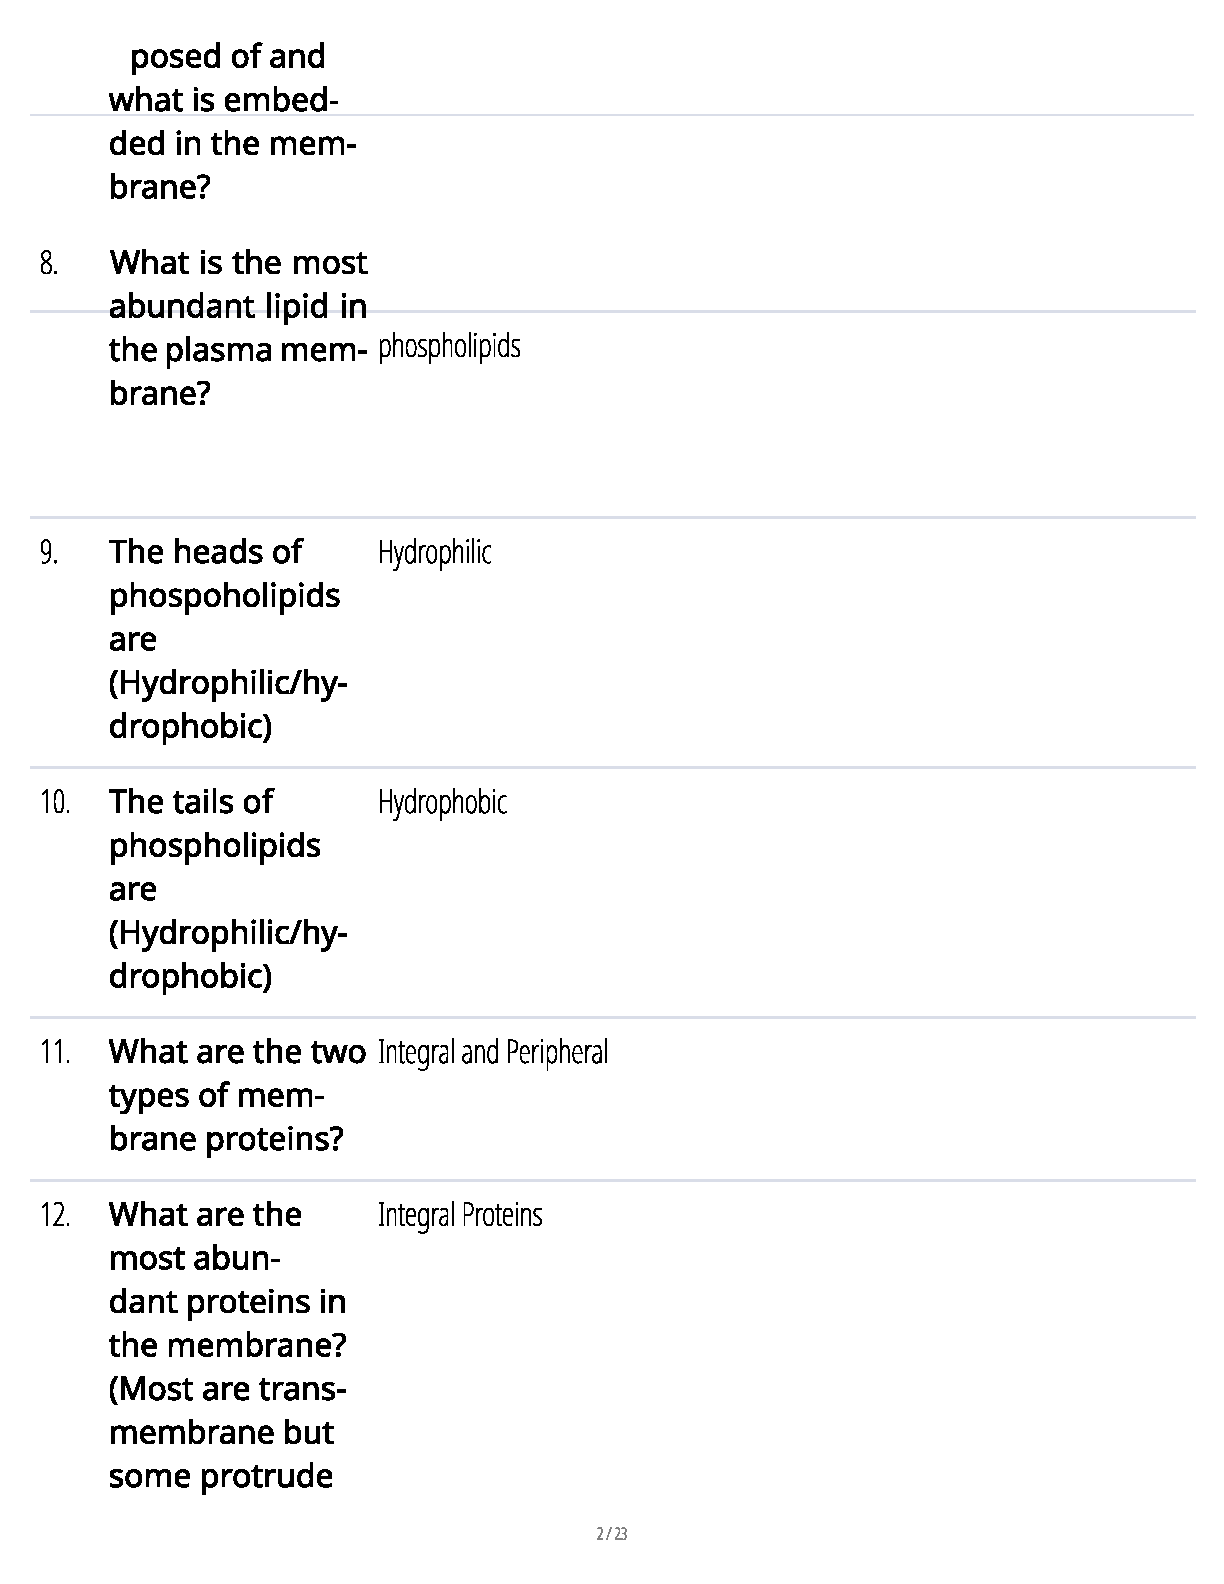This screenshot has height=1584, width=1224.
Task: Click "The heads of phospoholipids are" question
Action: tap(223, 595)
